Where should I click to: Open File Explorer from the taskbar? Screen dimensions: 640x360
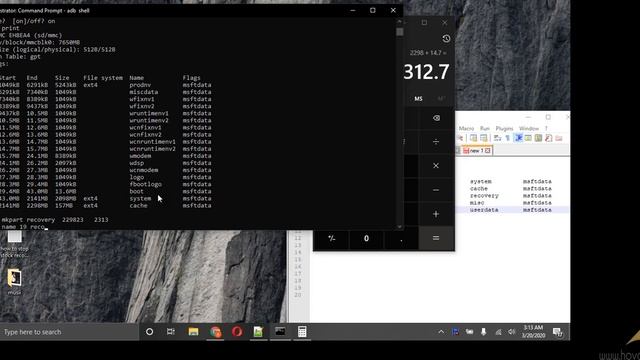(x=193, y=332)
